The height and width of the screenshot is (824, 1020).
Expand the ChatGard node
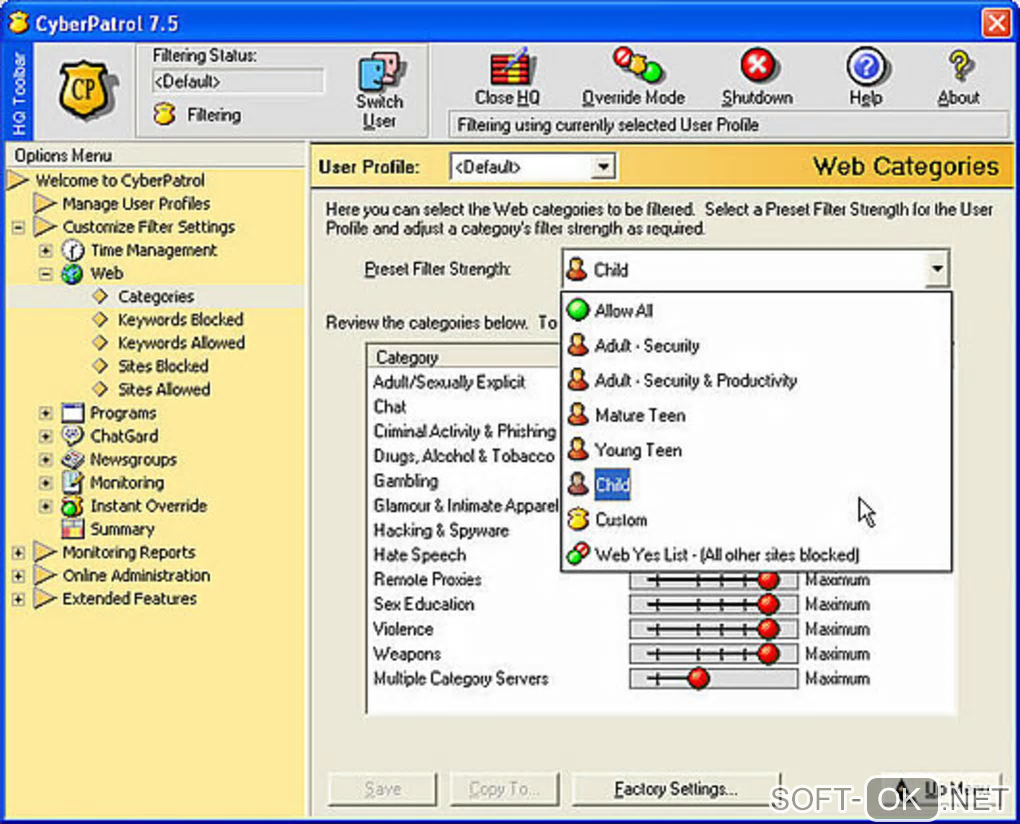click(46, 436)
